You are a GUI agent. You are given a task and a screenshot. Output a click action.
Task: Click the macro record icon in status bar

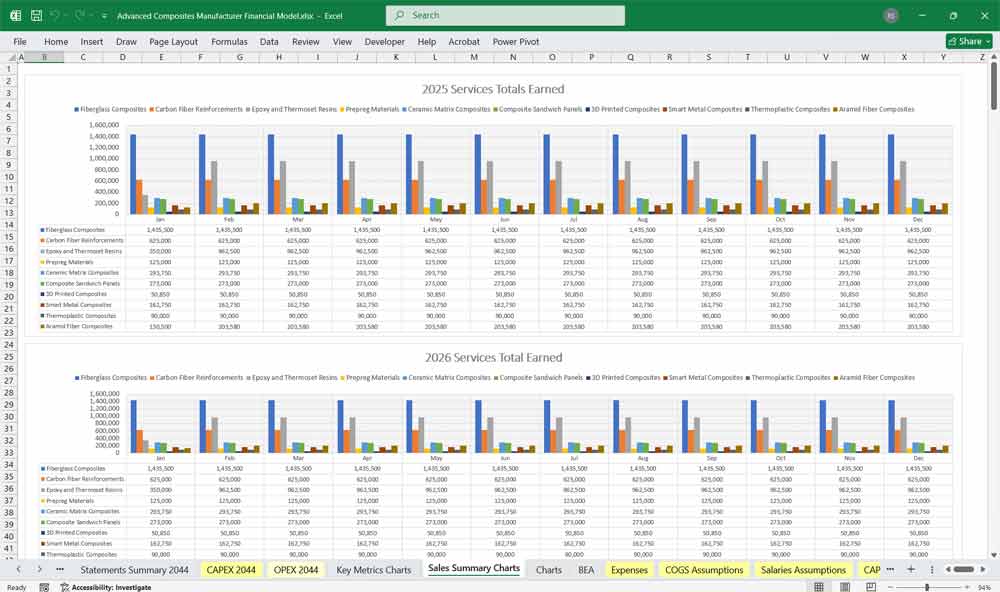click(x=44, y=587)
